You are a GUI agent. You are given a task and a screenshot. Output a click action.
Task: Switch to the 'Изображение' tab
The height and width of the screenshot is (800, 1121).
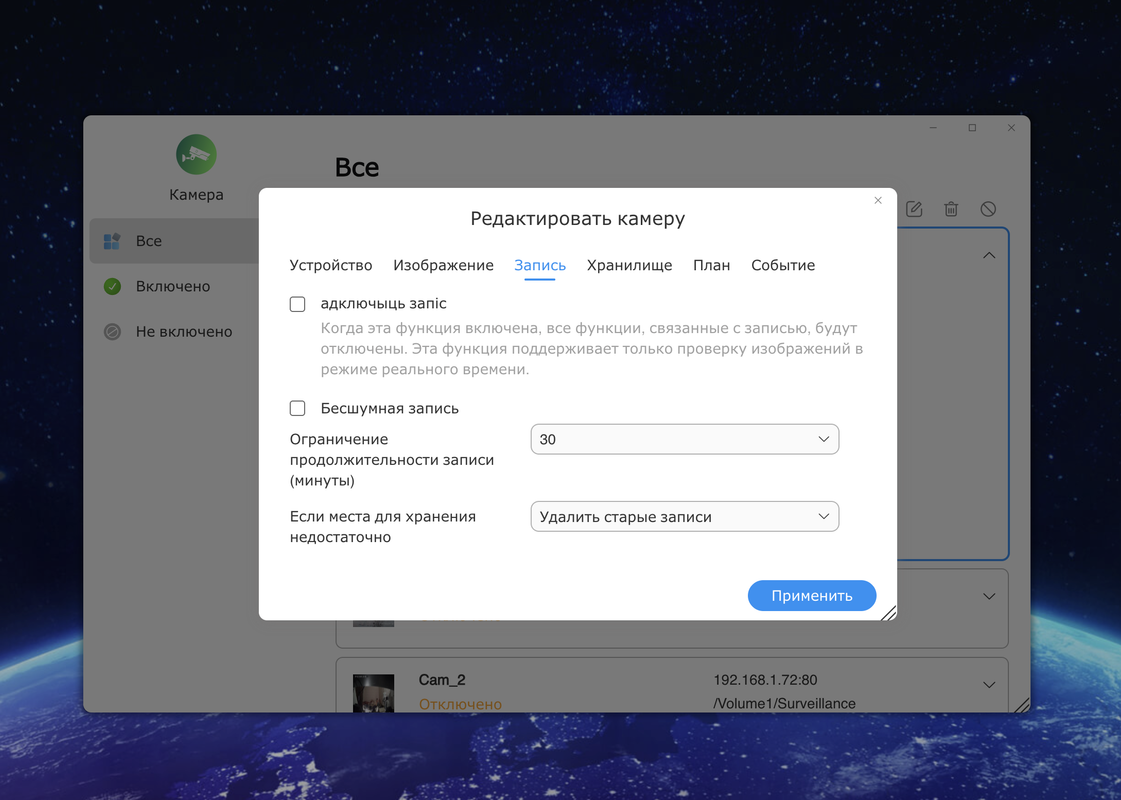[443, 265]
